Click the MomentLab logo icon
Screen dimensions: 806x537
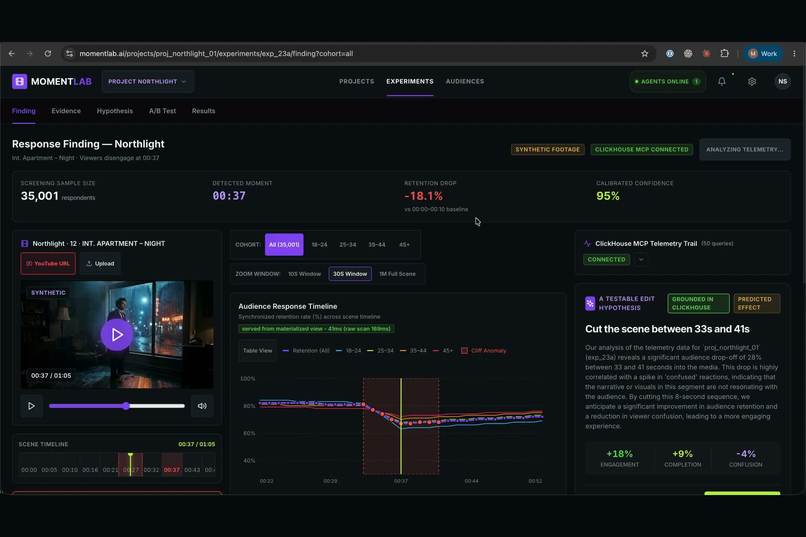[20, 81]
